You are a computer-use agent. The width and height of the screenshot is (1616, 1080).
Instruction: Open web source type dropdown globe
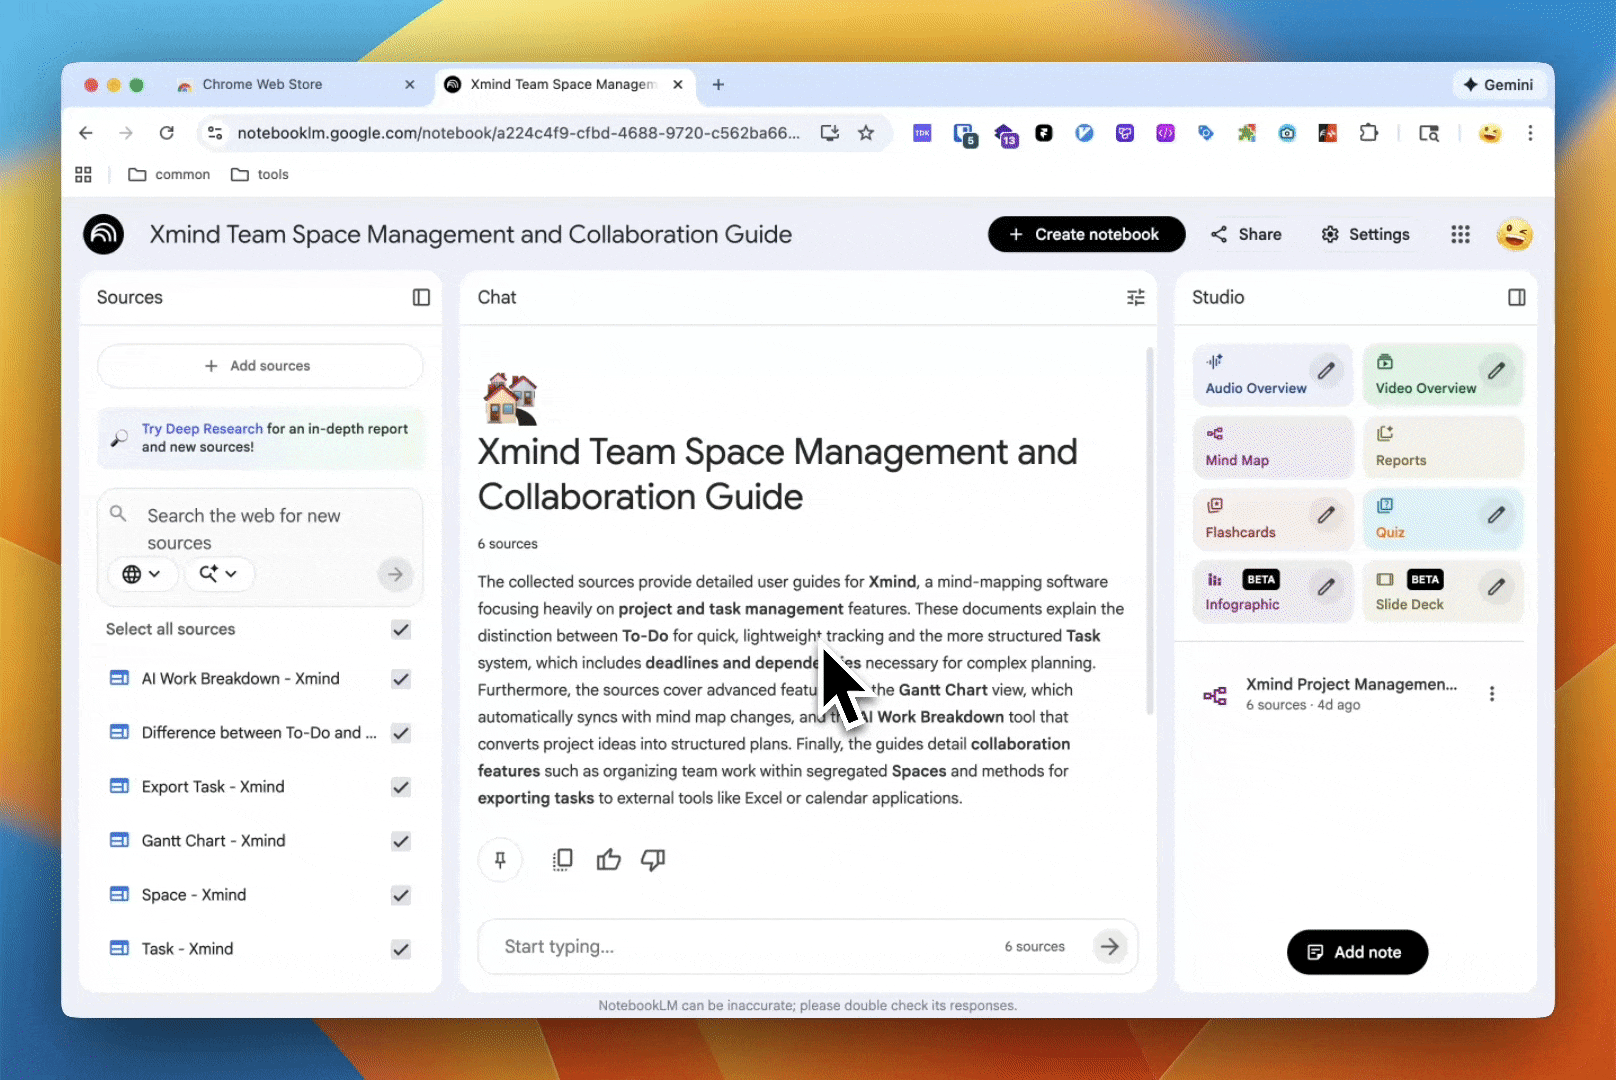[x=142, y=574]
